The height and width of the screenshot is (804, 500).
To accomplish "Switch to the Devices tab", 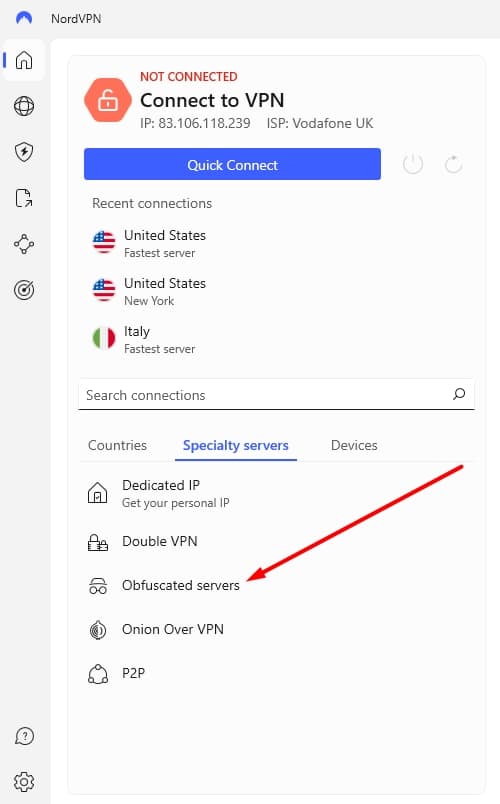I will pos(354,445).
